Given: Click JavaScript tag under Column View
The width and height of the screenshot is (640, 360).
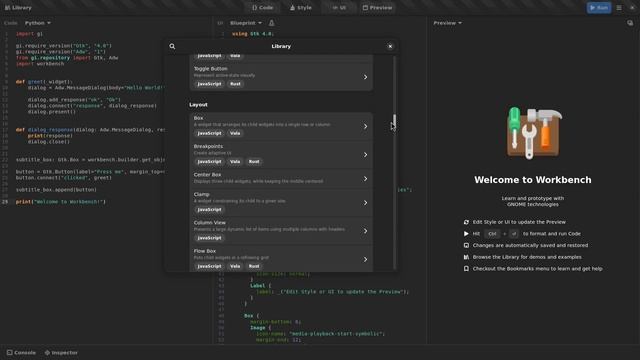Looking at the screenshot, I should (x=209, y=238).
